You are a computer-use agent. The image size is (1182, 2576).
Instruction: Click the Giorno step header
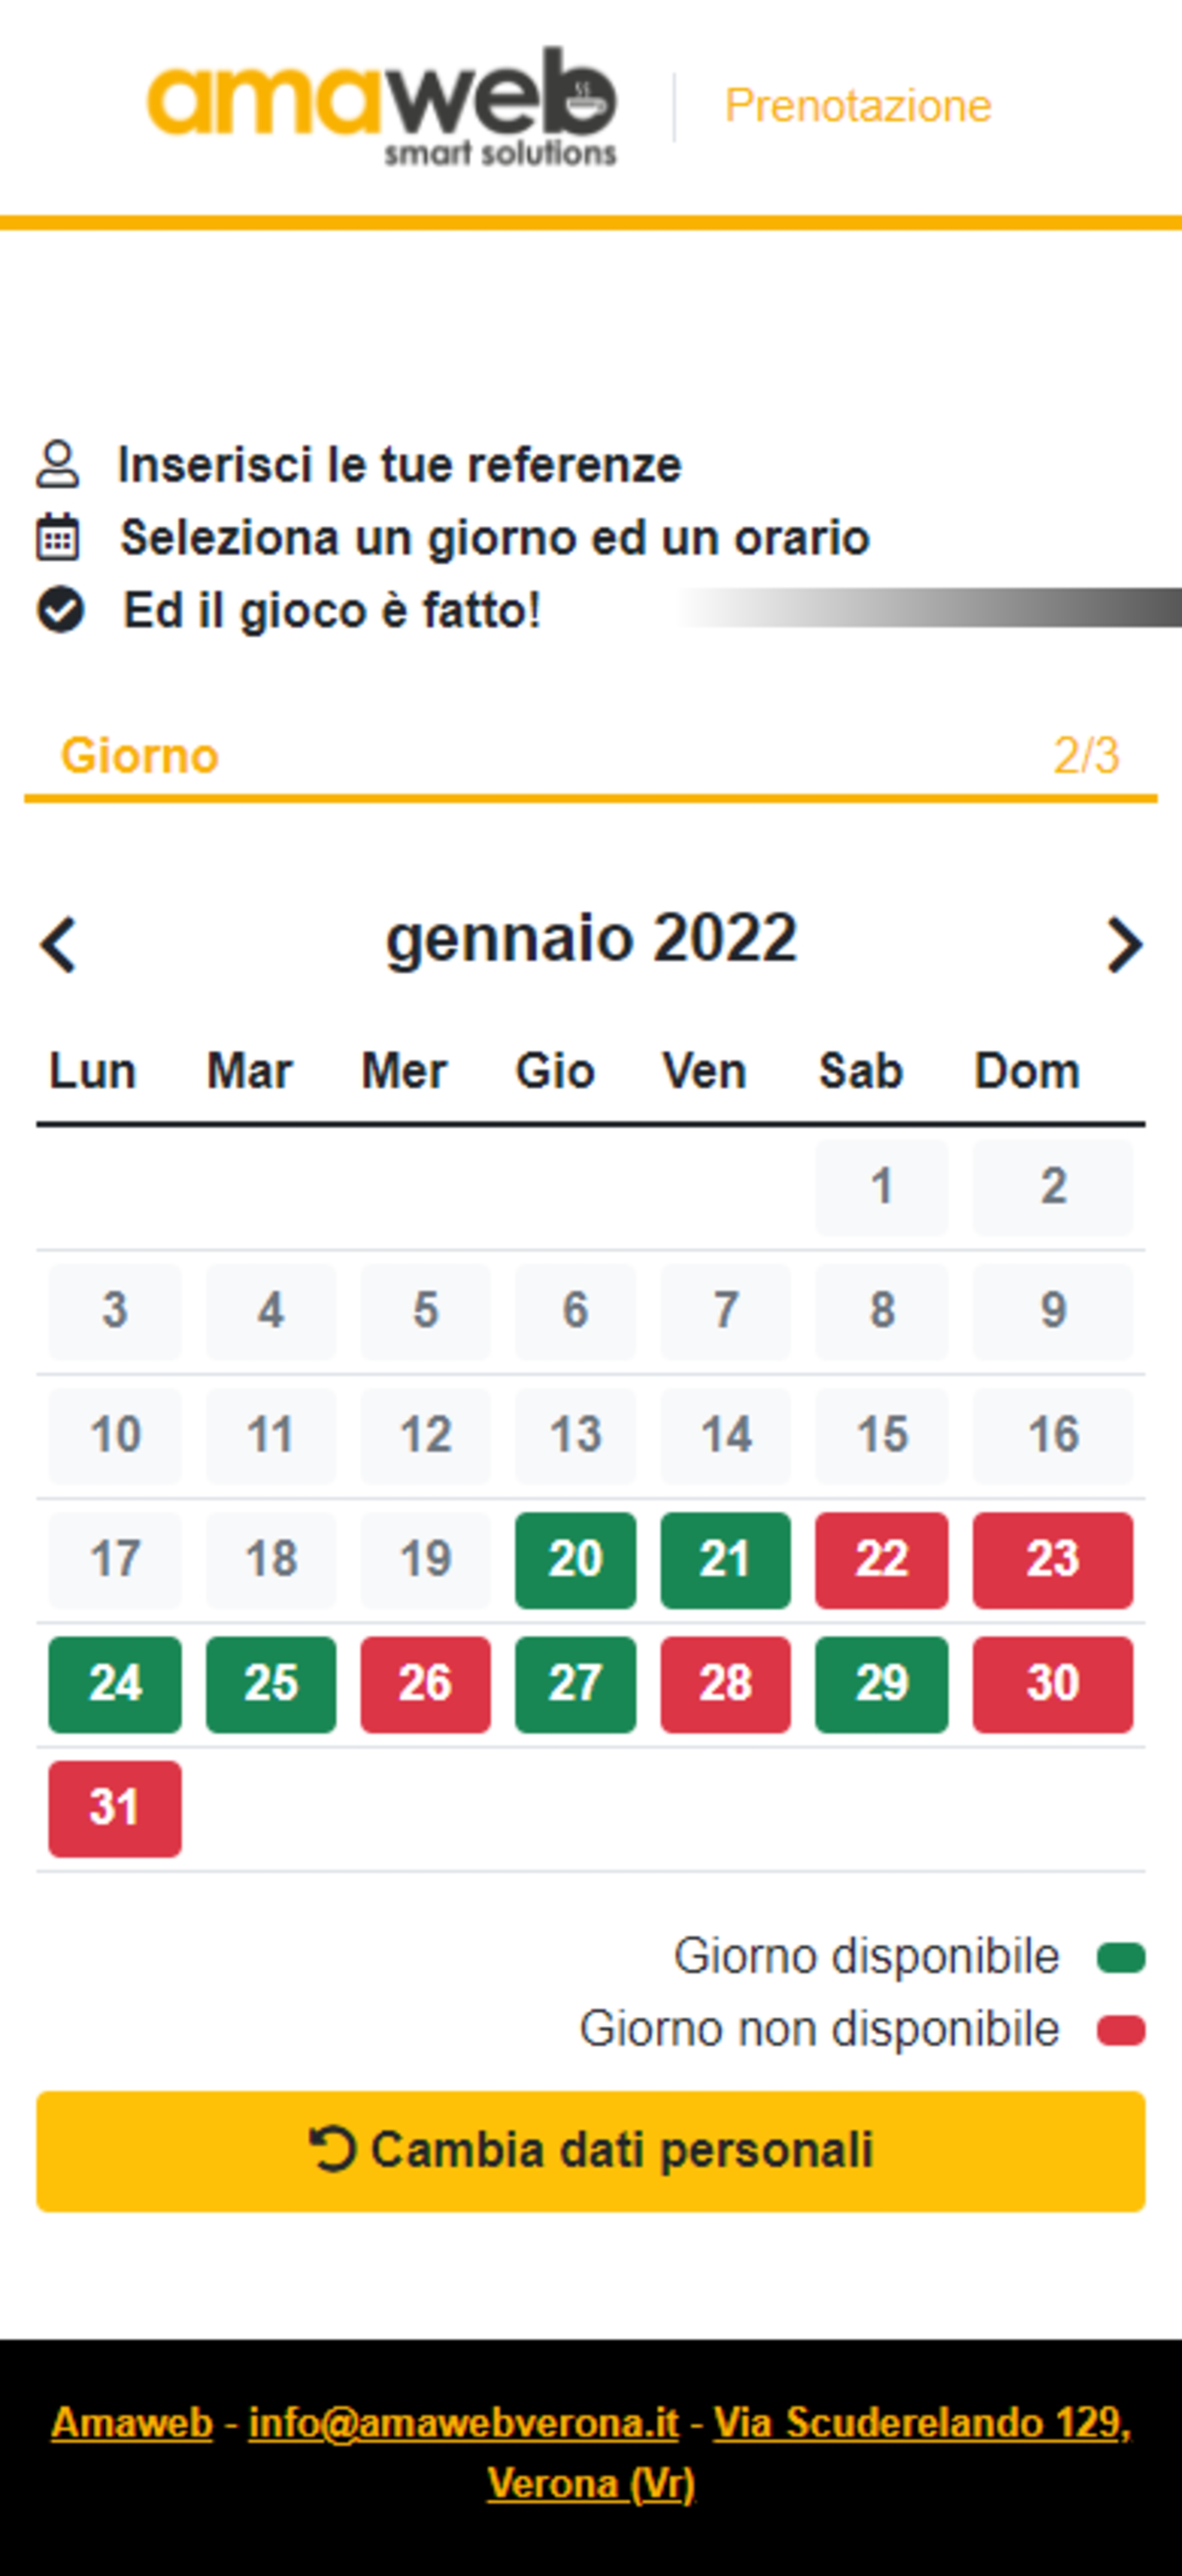click(x=140, y=756)
